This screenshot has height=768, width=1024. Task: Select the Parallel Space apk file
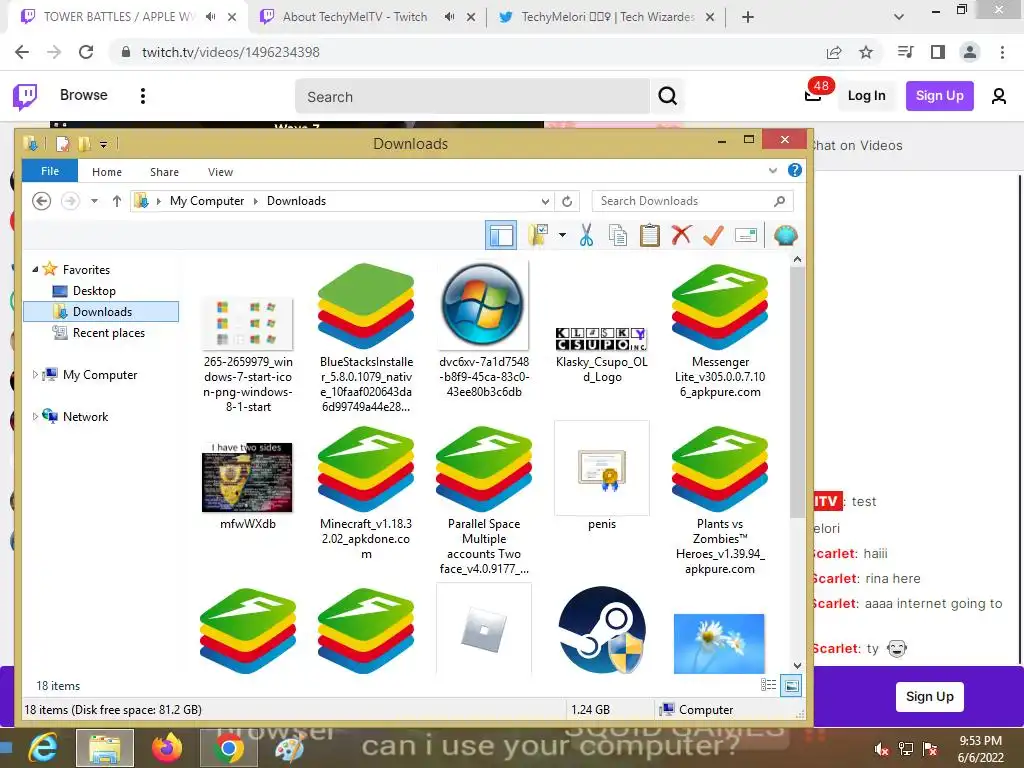coord(483,469)
